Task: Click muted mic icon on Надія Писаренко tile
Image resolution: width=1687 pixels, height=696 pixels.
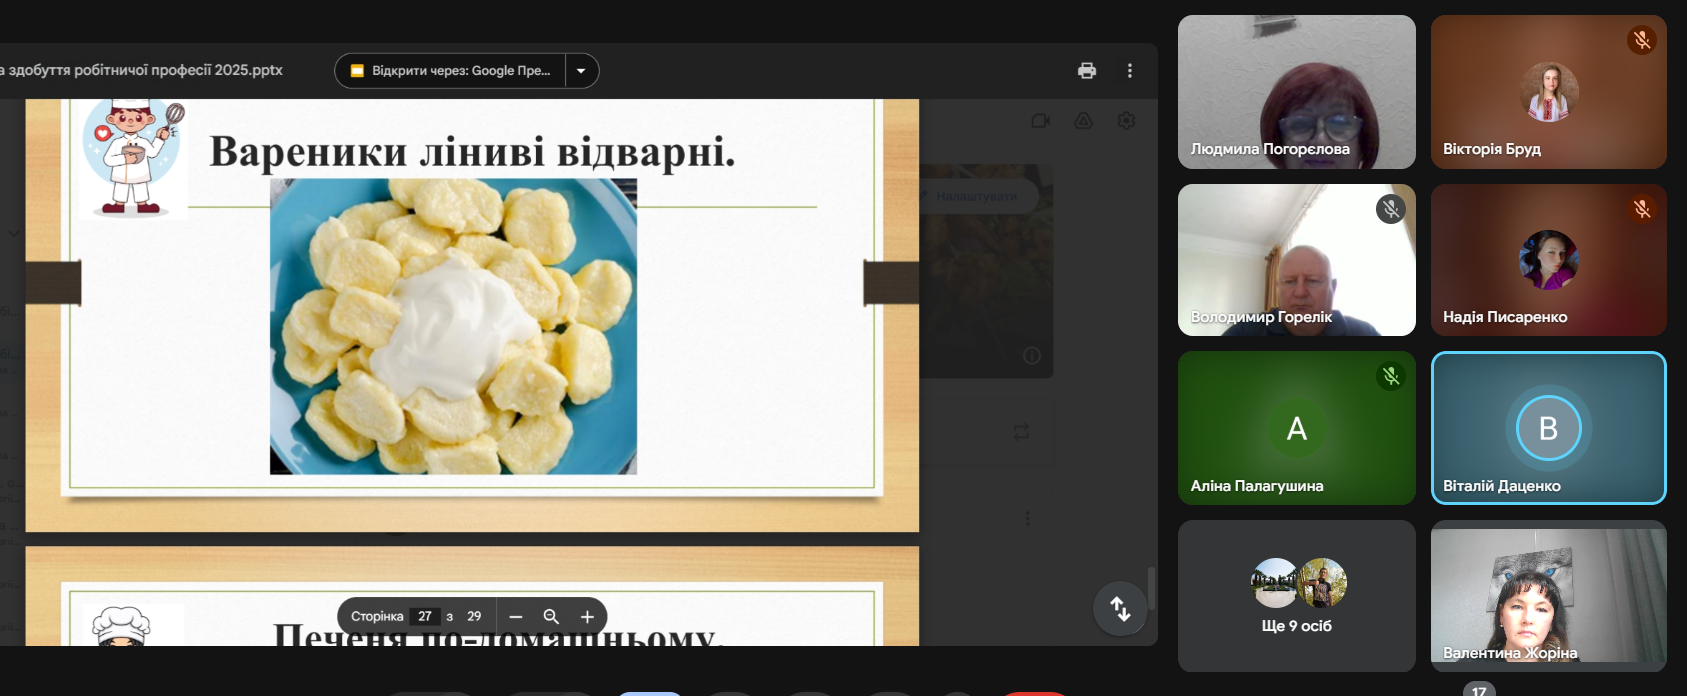Action: pos(1641,209)
